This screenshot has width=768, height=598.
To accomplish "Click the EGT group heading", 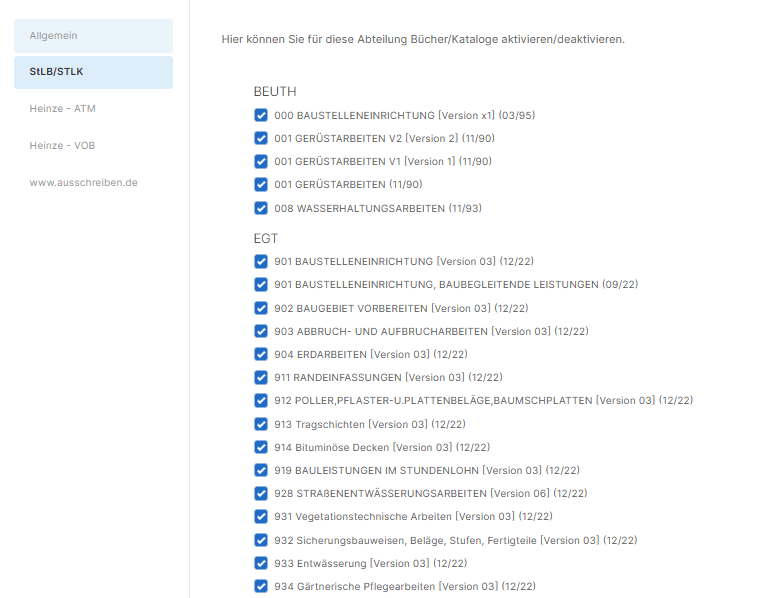I will point(265,239).
